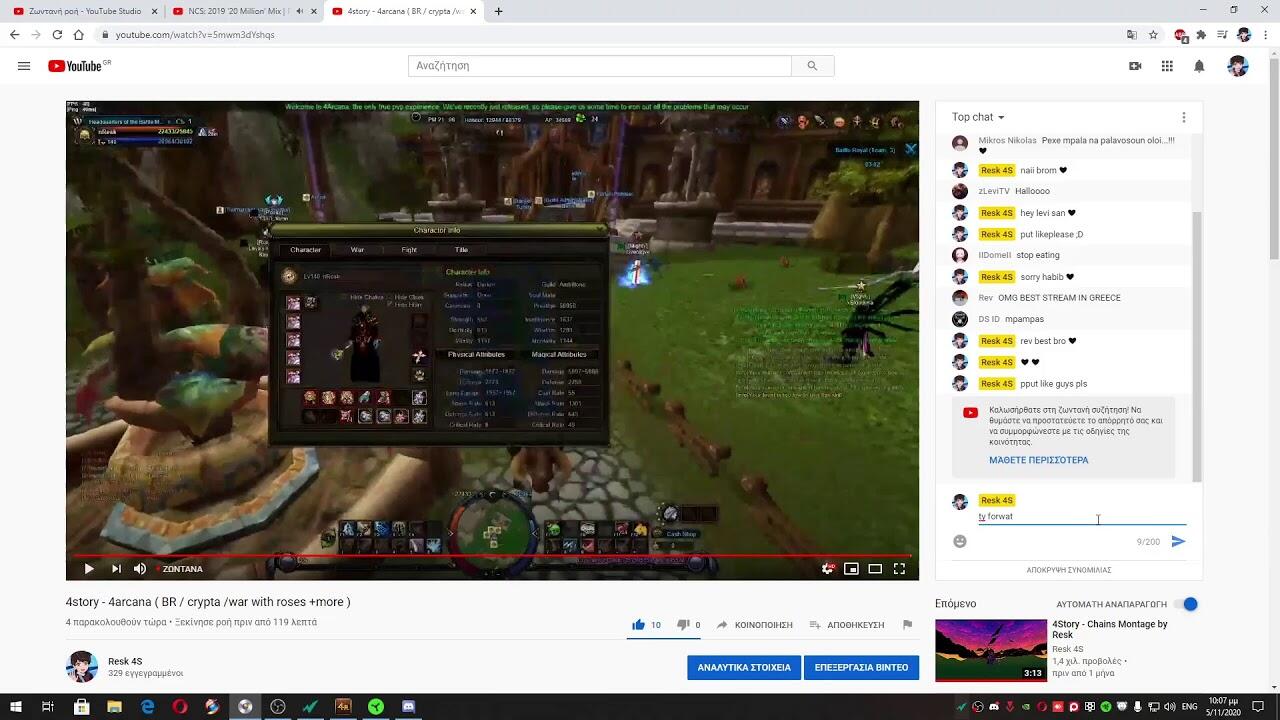Viewport: 1280px width, 720px height.
Task: Click the ΜΑΘΕΤΕ ΠΕΡΙΣΣΟΤΕΡΑ link
Action: point(1038,460)
